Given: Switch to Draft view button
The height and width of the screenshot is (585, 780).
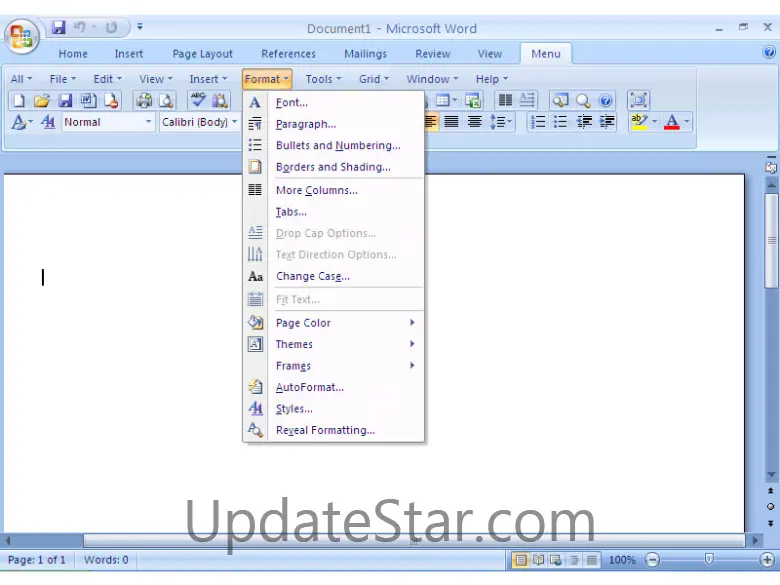Looking at the screenshot, I should click(591, 560).
